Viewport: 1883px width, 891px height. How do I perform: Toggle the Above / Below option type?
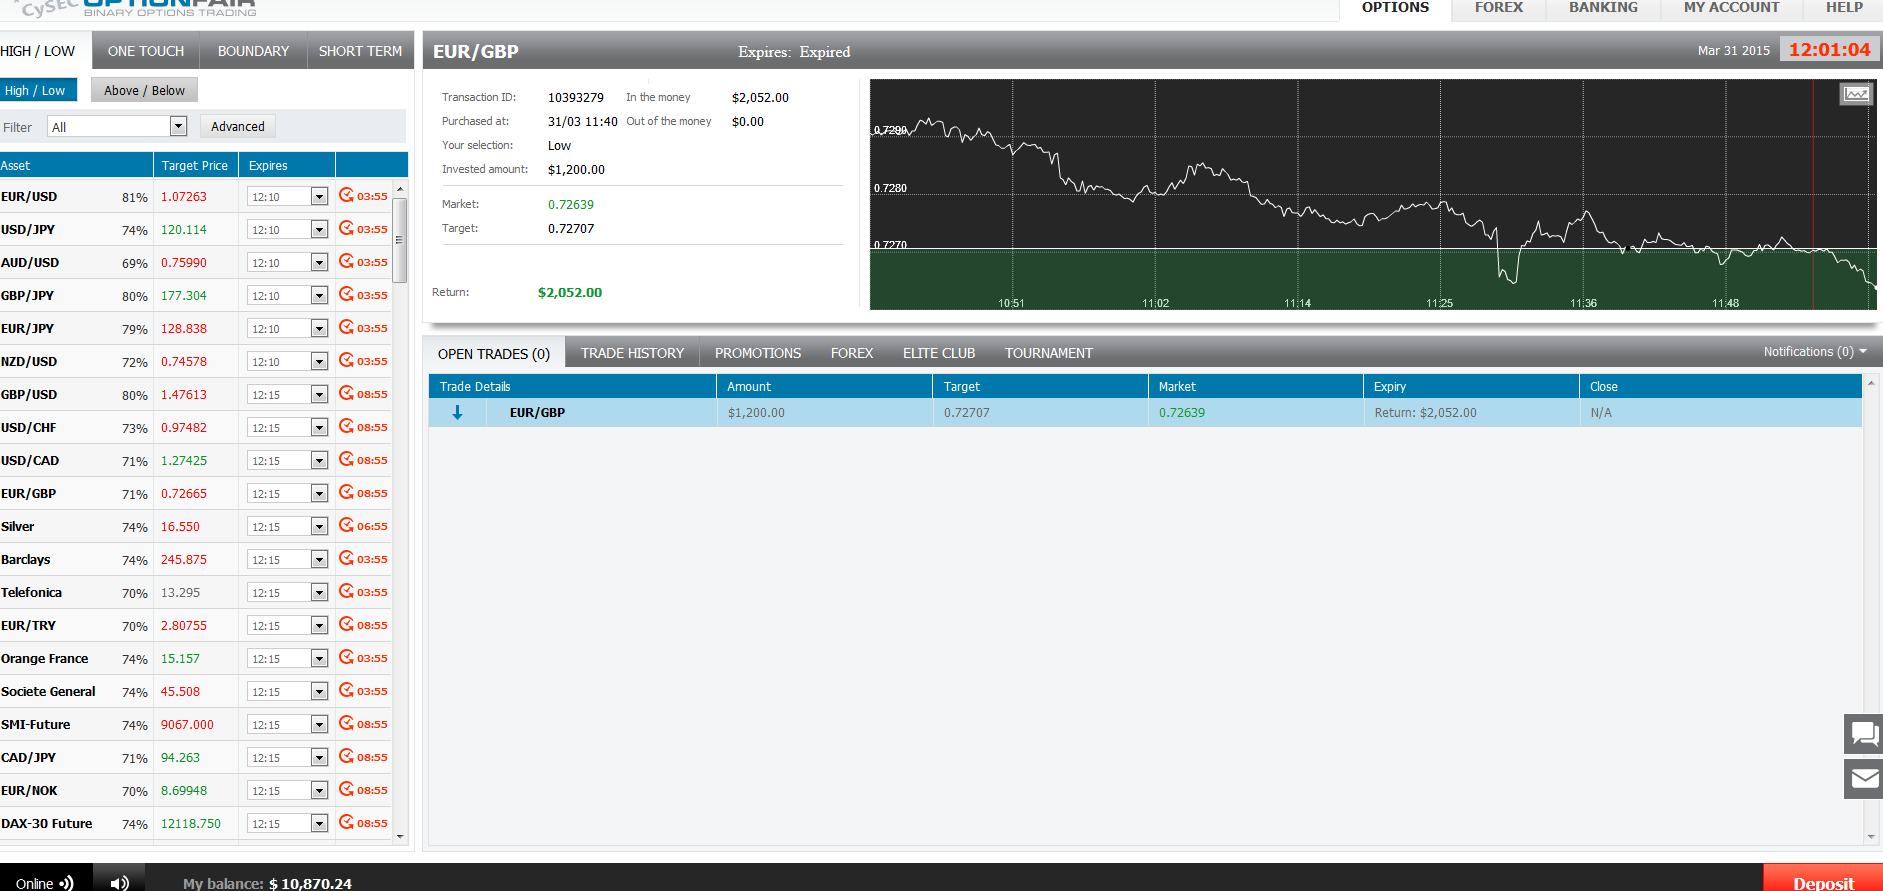(144, 90)
